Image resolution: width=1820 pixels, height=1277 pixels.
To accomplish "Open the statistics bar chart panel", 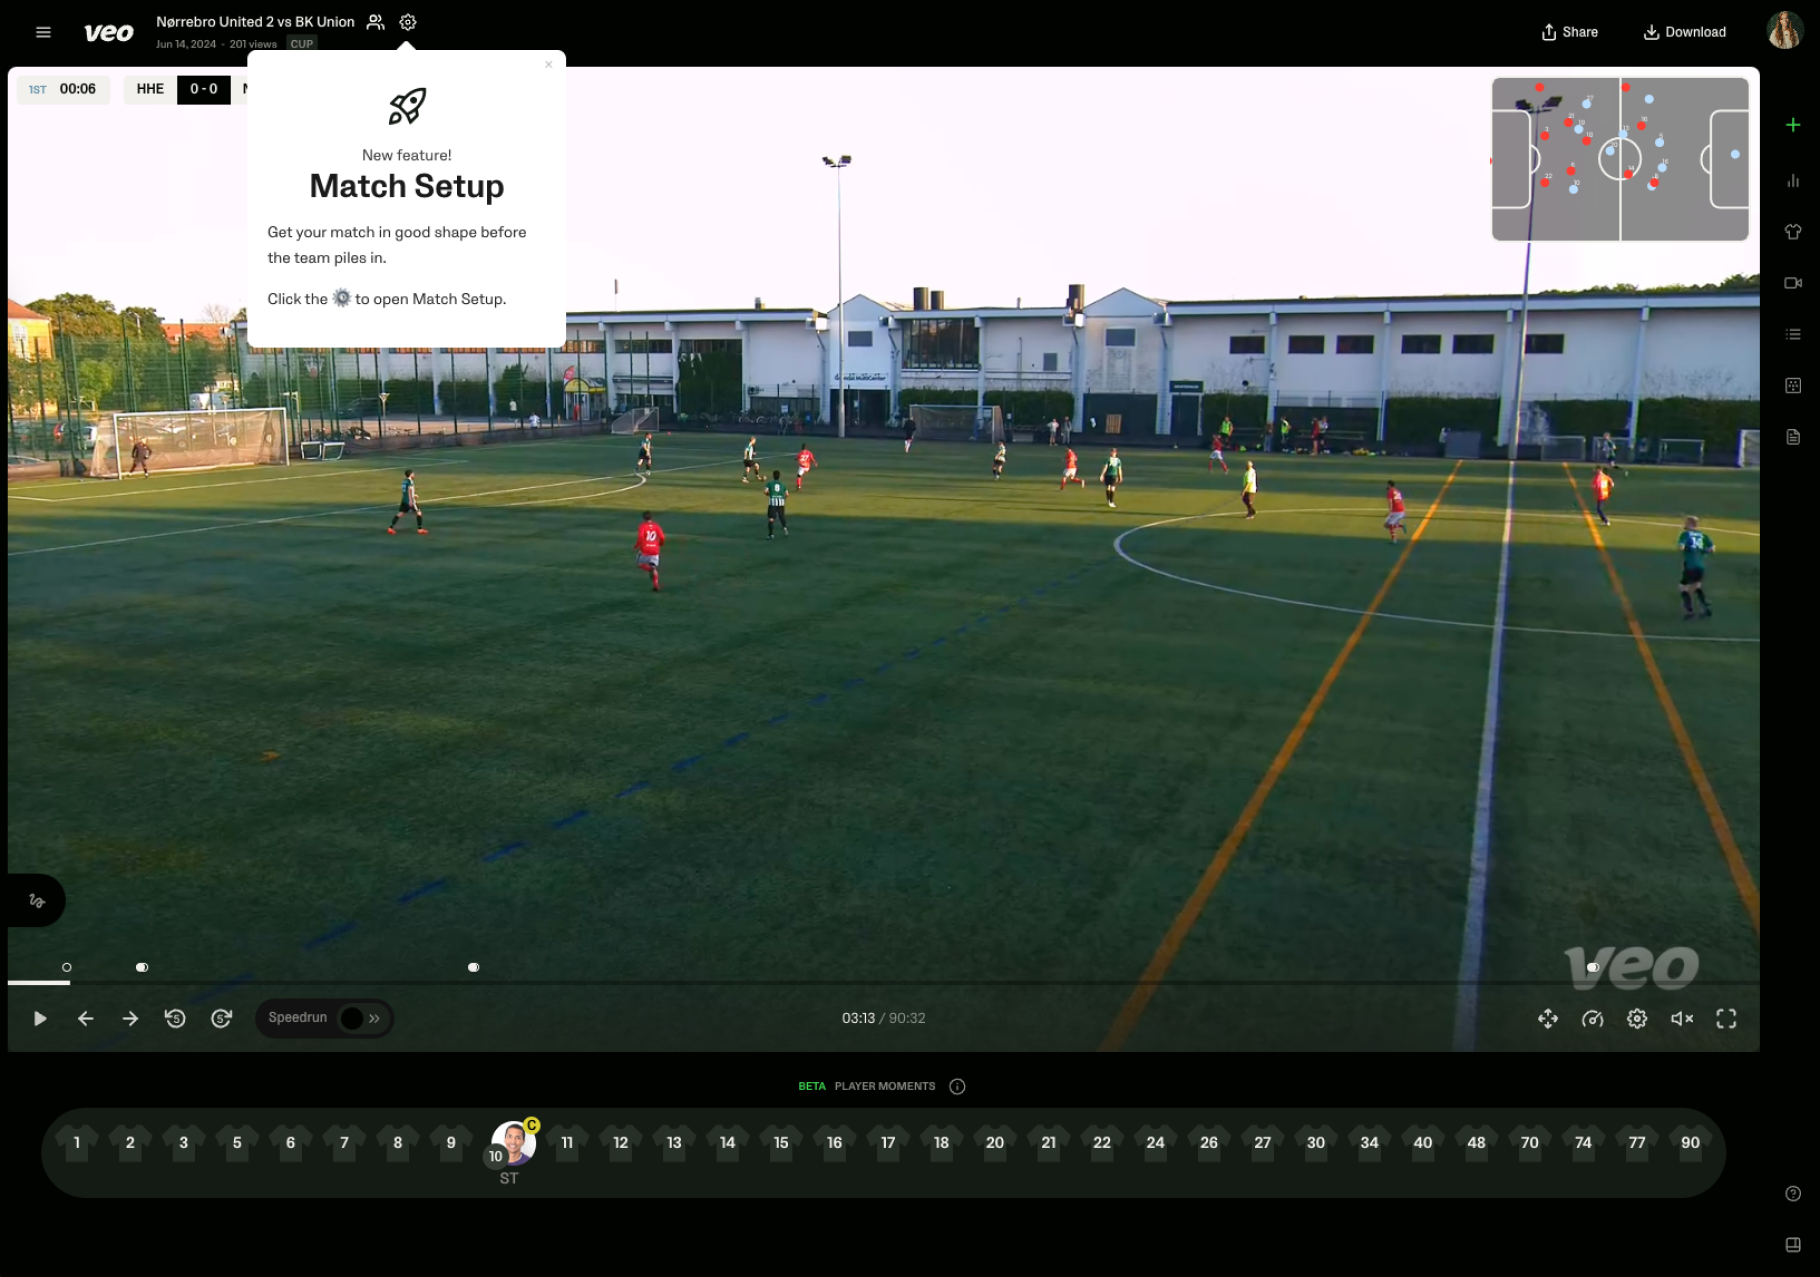I will [1793, 181].
